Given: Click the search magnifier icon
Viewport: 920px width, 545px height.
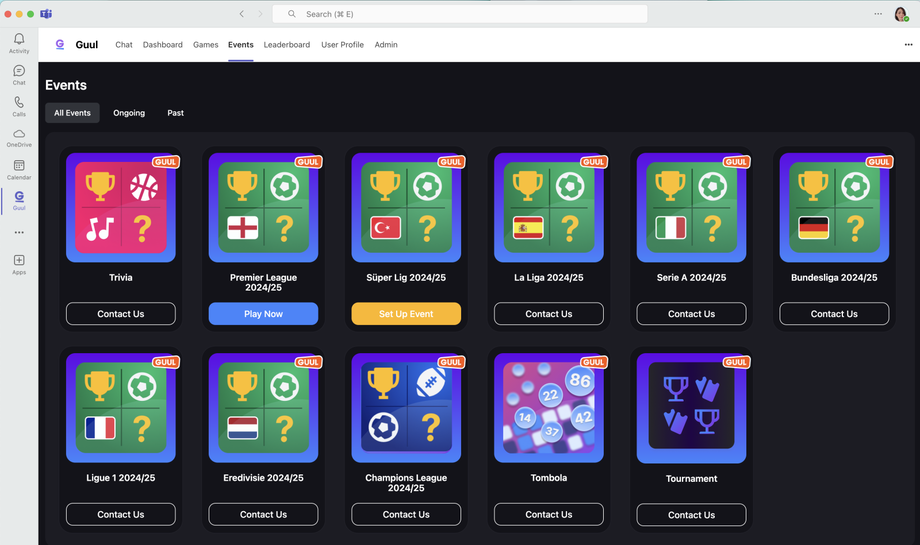Looking at the screenshot, I should click(292, 14).
